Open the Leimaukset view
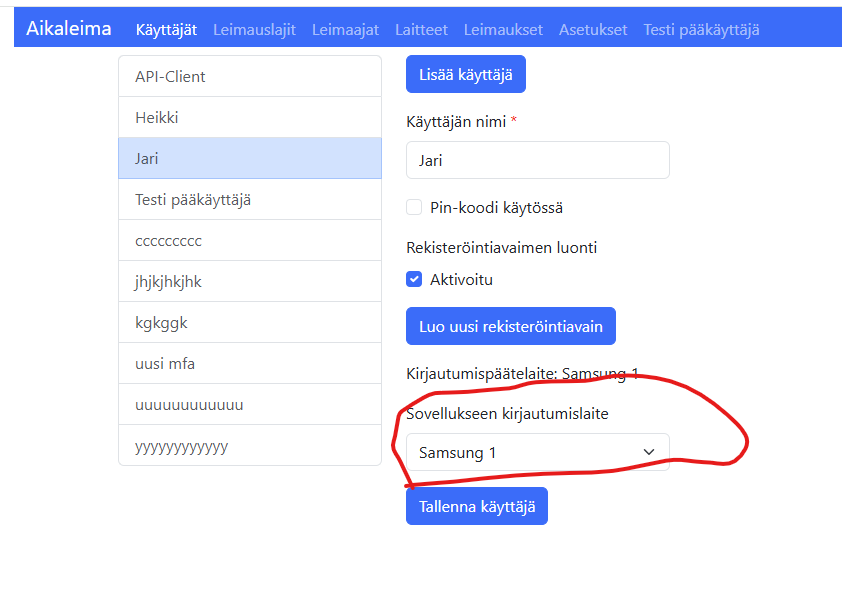842x590 pixels. 503,29
